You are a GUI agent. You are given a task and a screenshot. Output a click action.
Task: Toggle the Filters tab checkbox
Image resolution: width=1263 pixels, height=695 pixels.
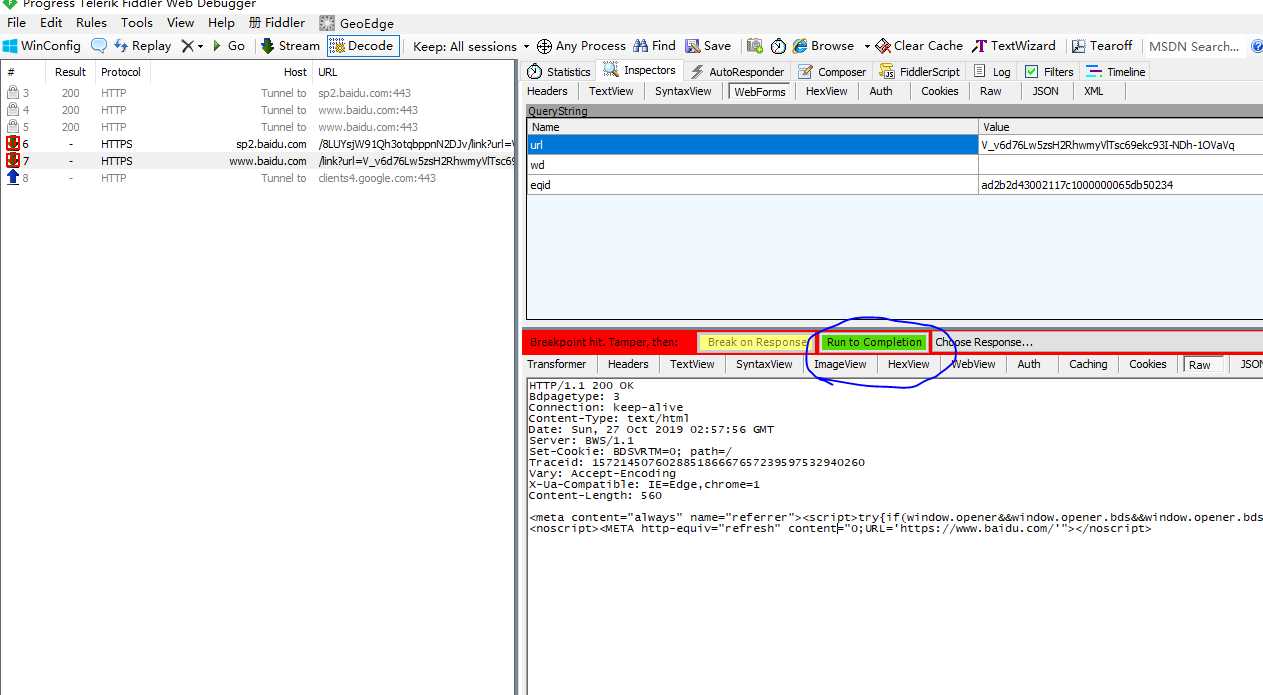1032,72
